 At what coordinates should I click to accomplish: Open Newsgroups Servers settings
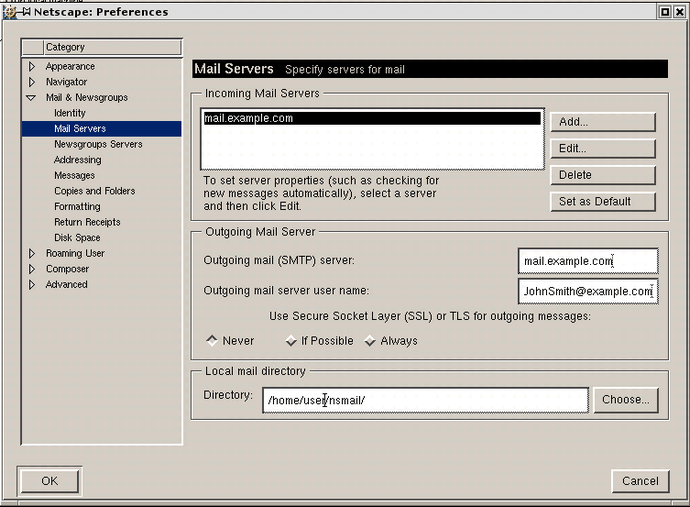(x=98, y=144)
